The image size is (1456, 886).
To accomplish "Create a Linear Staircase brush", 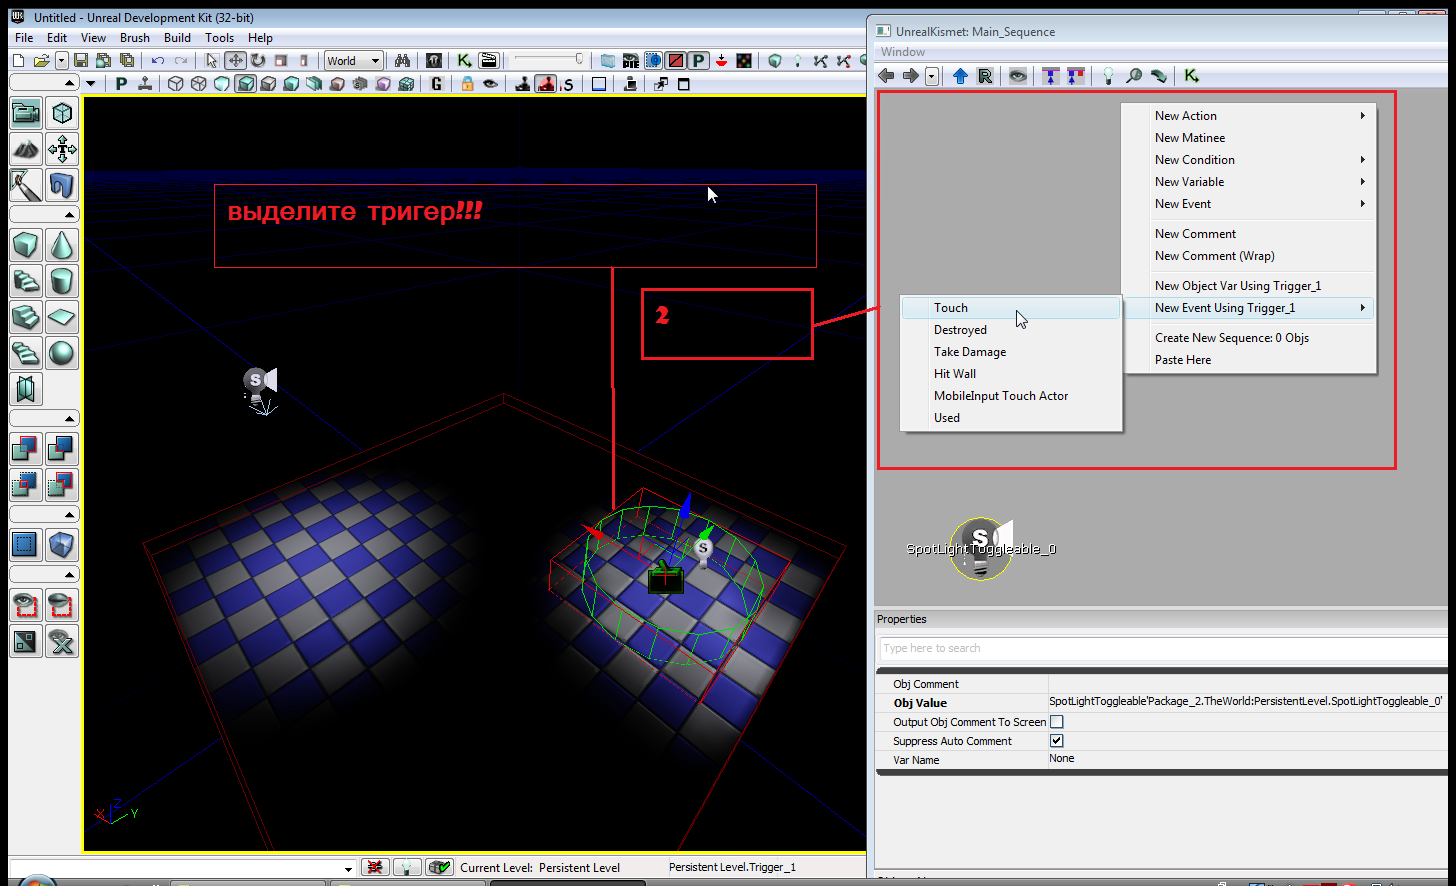I will tap(26, 317).
